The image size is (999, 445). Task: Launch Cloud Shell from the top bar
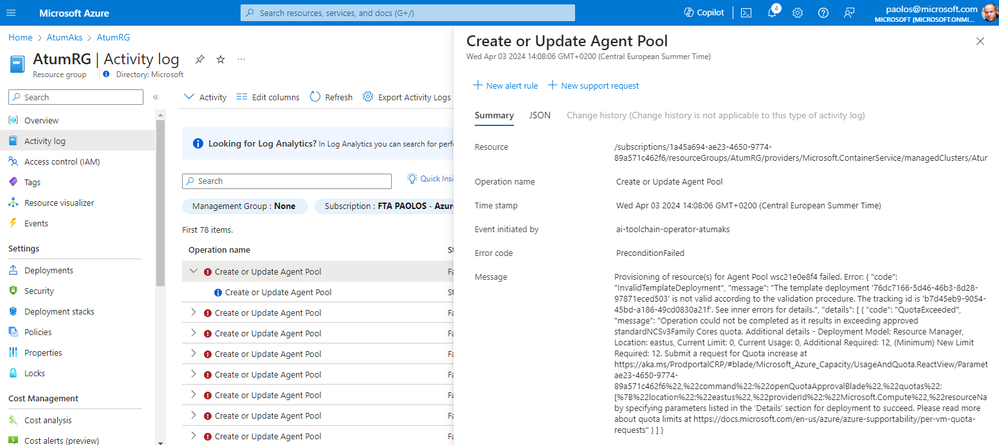click(x=747, y=13)
